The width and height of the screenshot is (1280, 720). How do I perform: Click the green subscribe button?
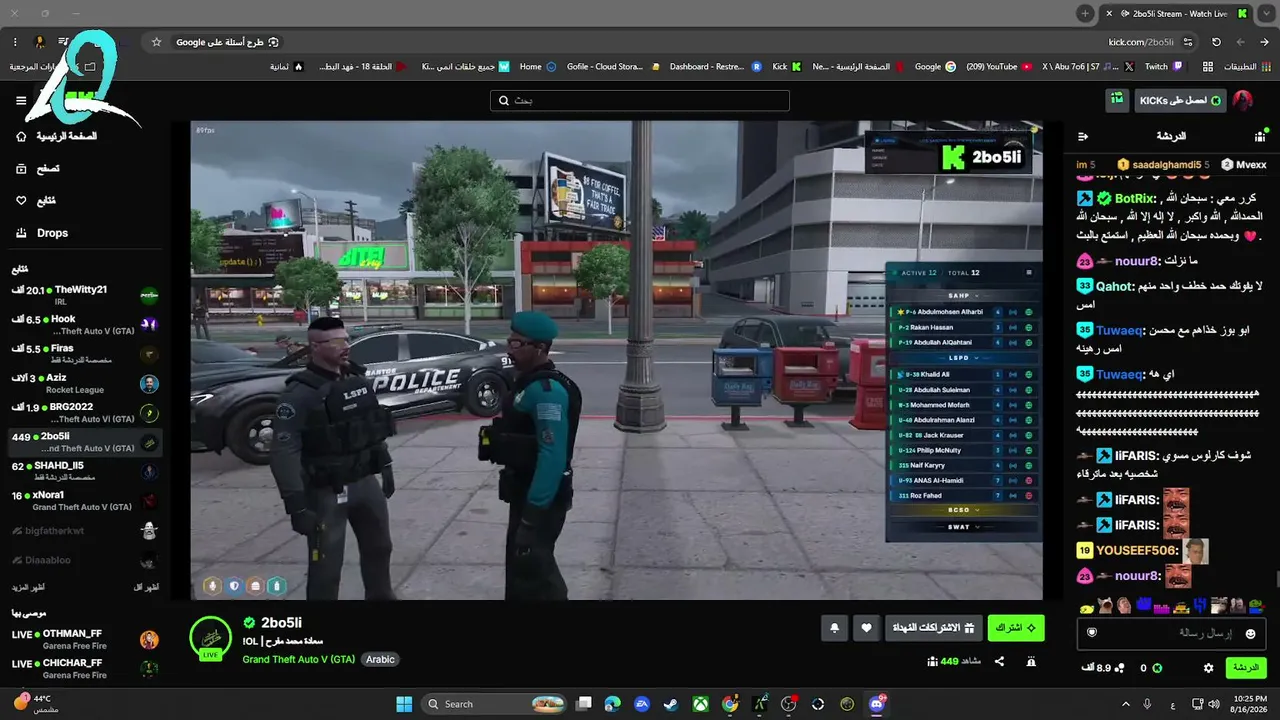[1016, 628]
